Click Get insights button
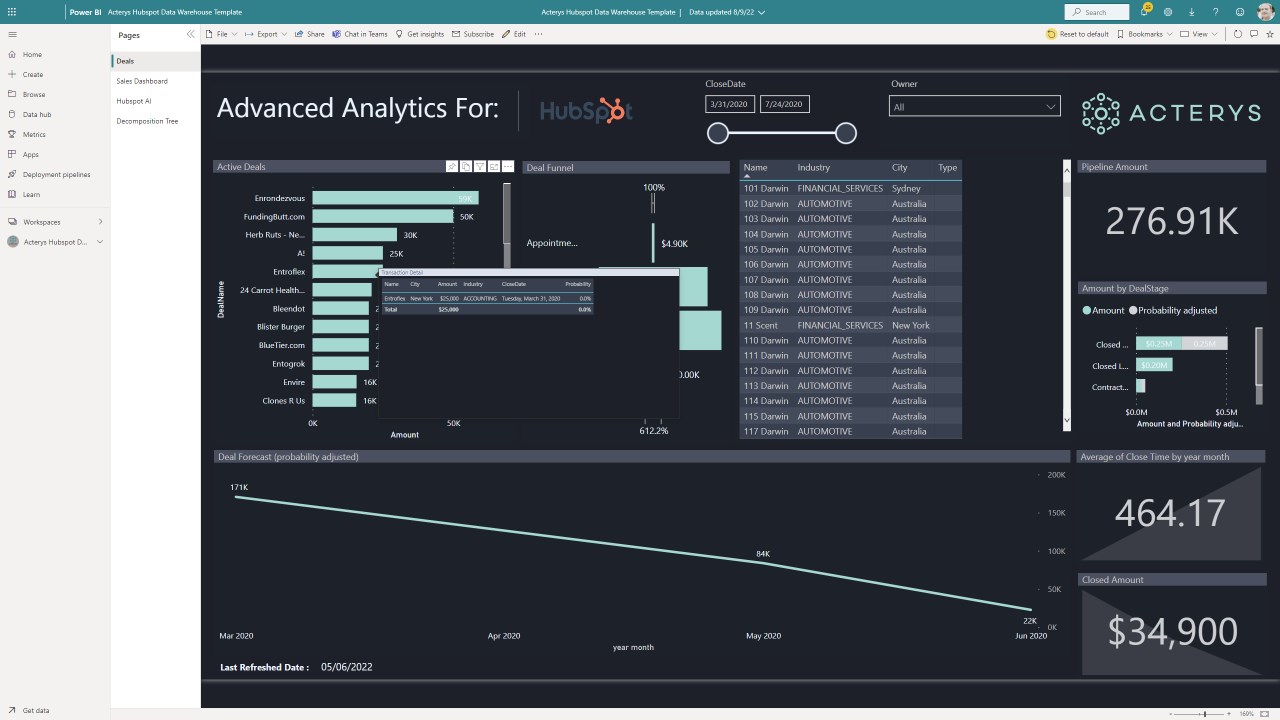The image size is (1280, 720). (x=420, y=34)
